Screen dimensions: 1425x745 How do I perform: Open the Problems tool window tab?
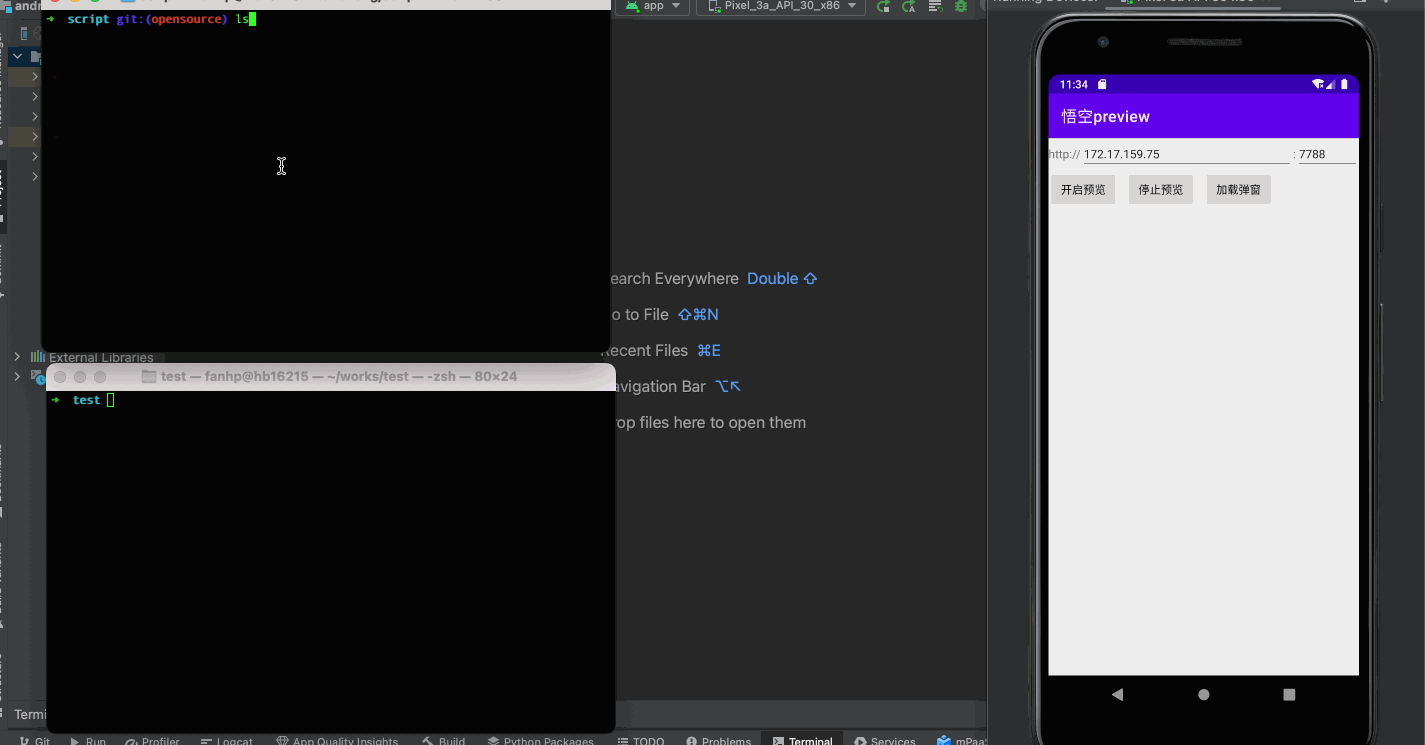click(720, 741)
